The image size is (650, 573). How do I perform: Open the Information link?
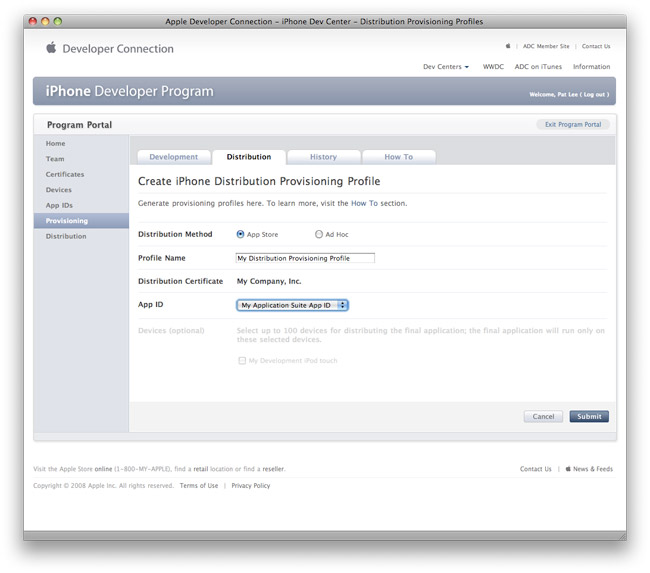tap(592, 67)
